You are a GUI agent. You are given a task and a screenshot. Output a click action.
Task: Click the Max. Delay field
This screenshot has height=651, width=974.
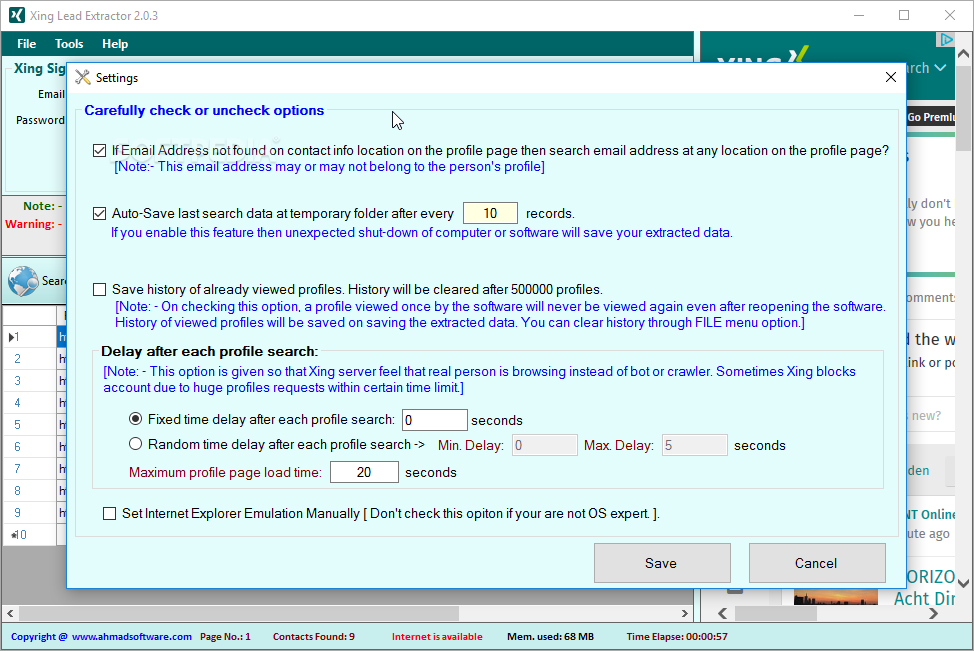(x=694, y=445)
